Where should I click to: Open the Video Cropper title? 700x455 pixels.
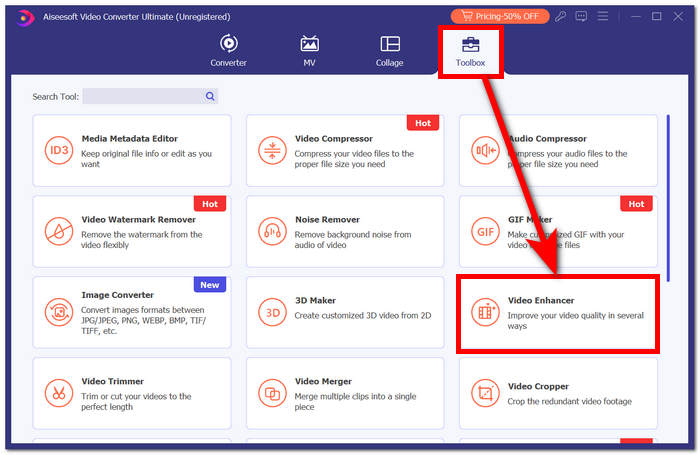[x=538, y=386]
